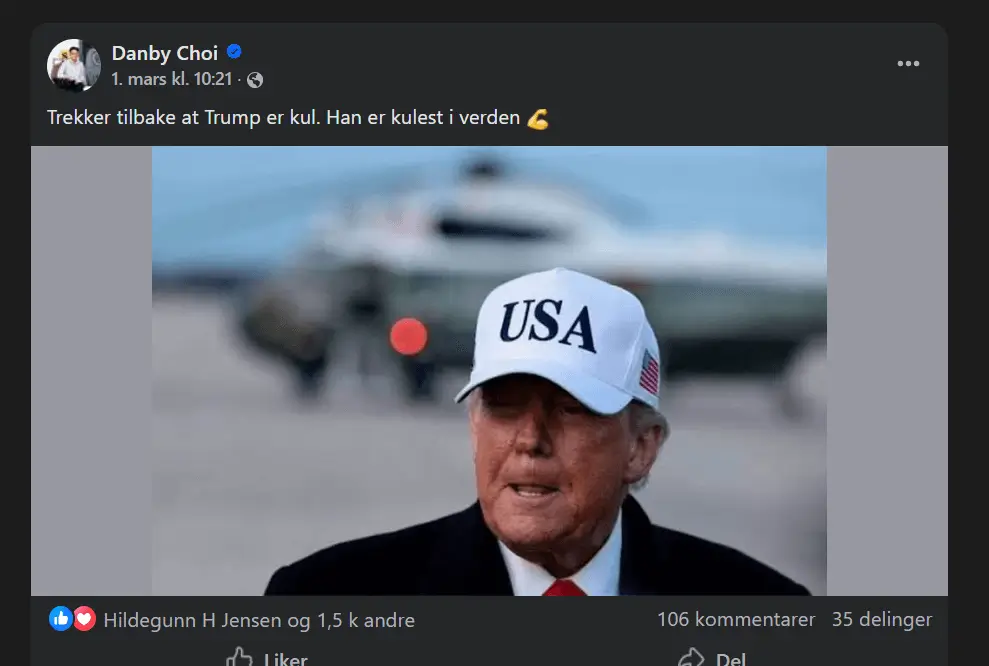Select the Del share button label

point(730,660)
